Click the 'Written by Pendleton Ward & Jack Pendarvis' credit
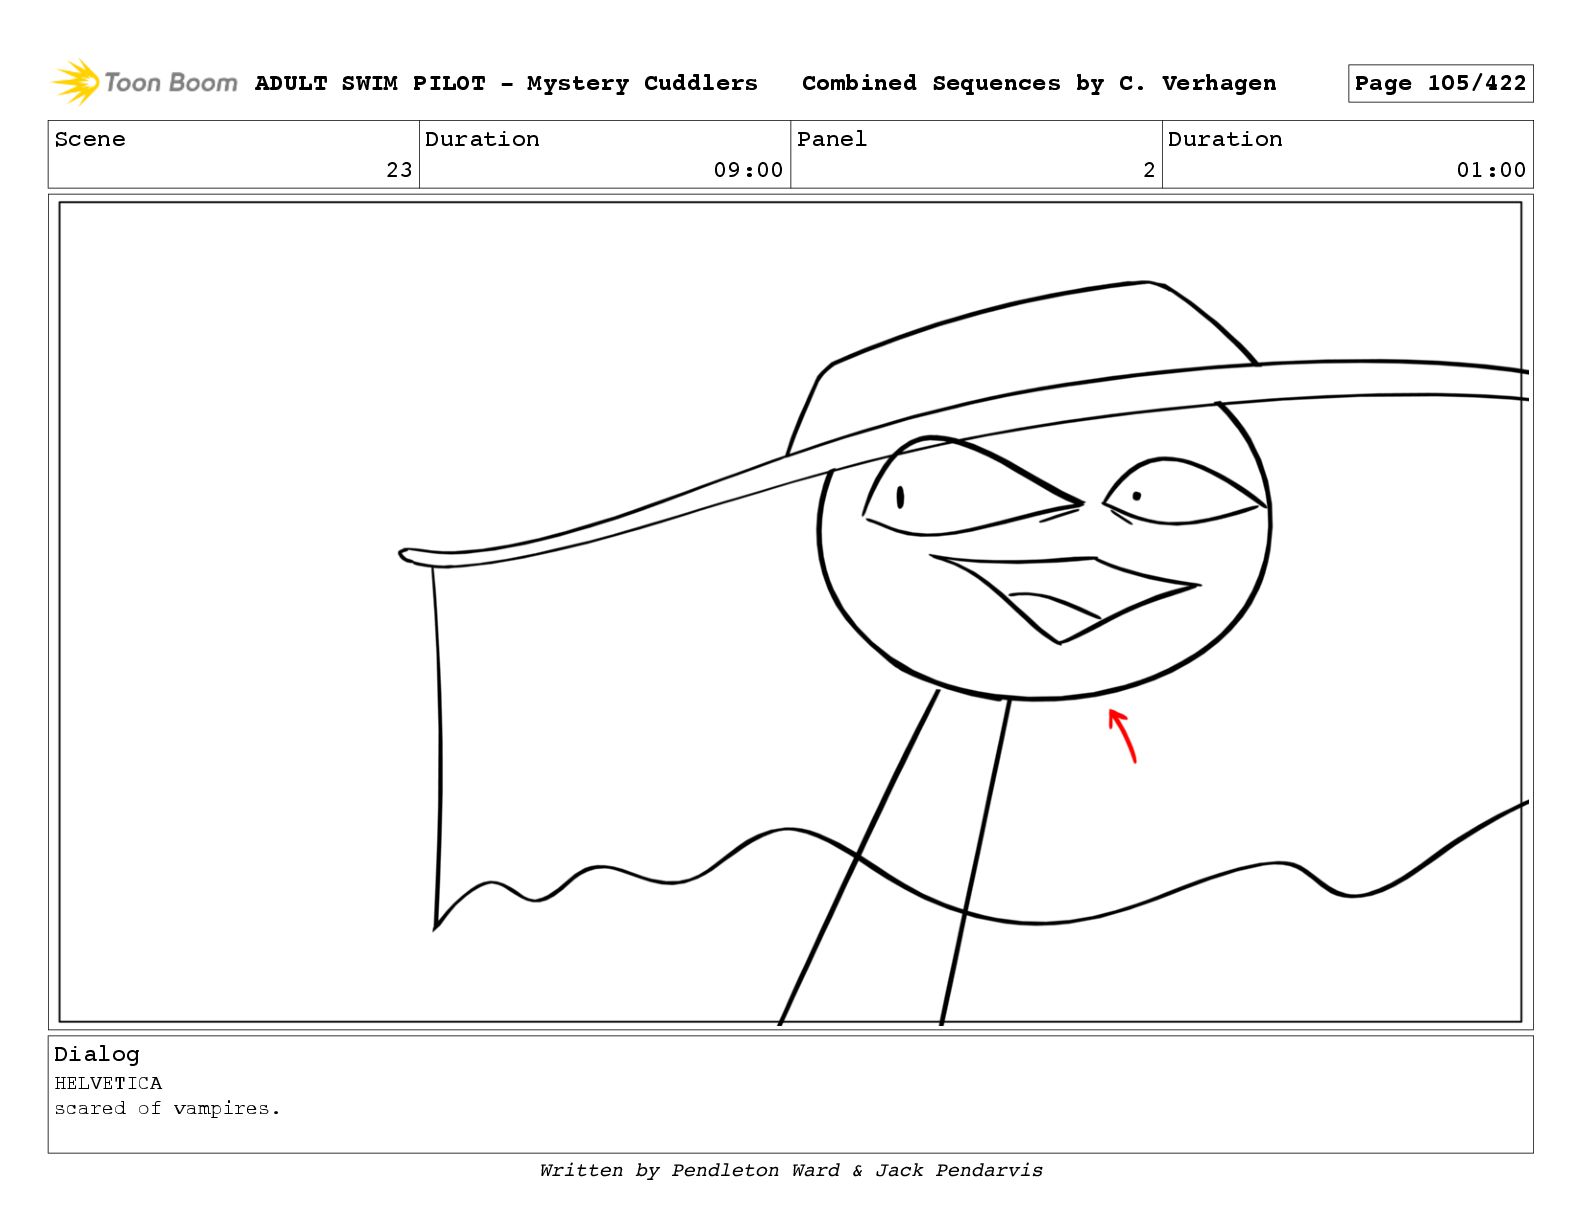1582x1225 pixels. pos(791,1170)
